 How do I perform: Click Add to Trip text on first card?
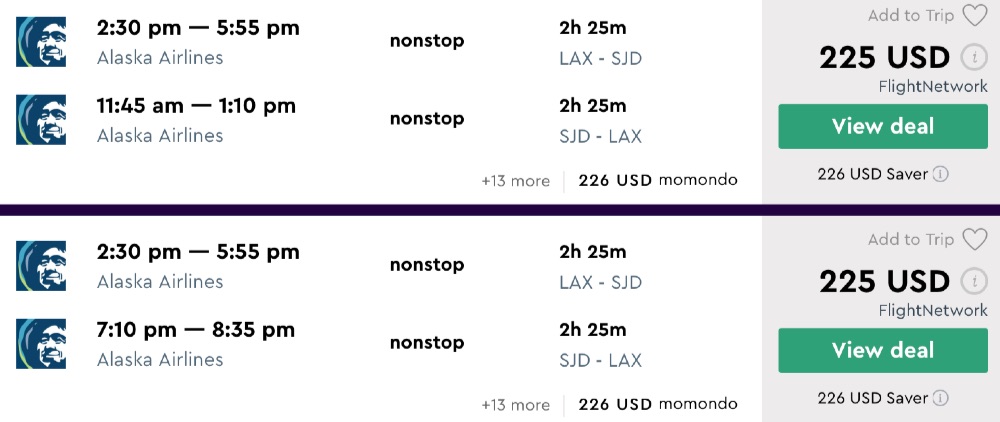click(x=911, y=15)
